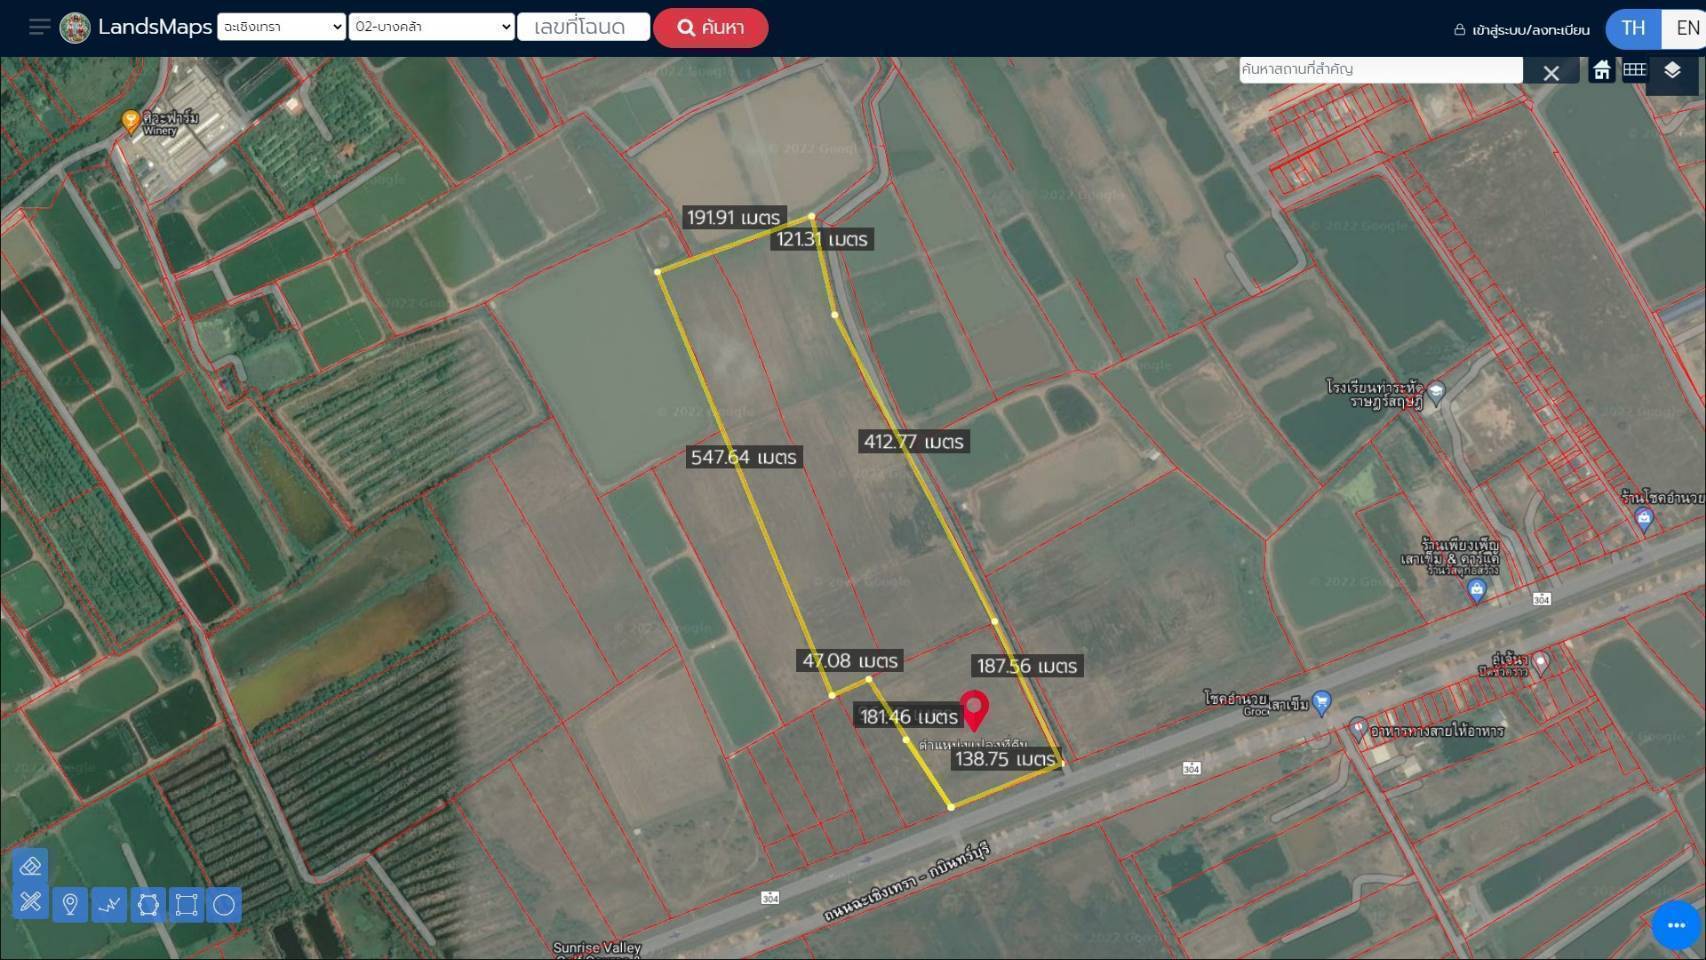Select the polyline measure tool
This screenshot has width=1706, height=960.
(x=109, y=905)
